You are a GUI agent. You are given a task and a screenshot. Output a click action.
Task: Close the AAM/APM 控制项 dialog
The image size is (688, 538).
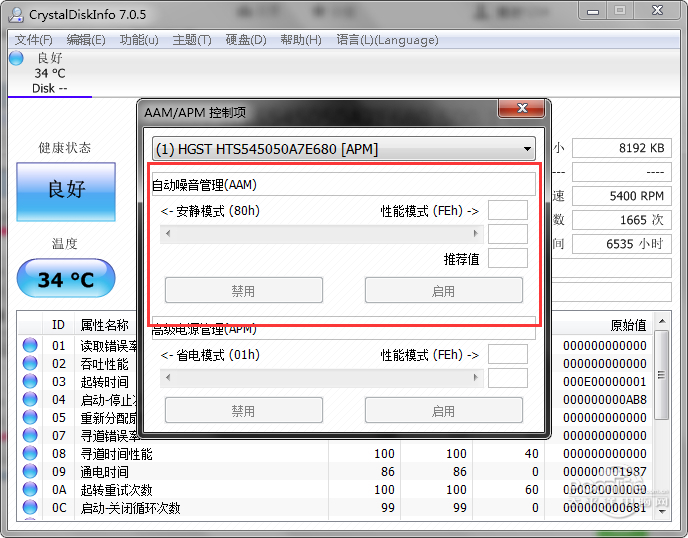click(521, 108)
